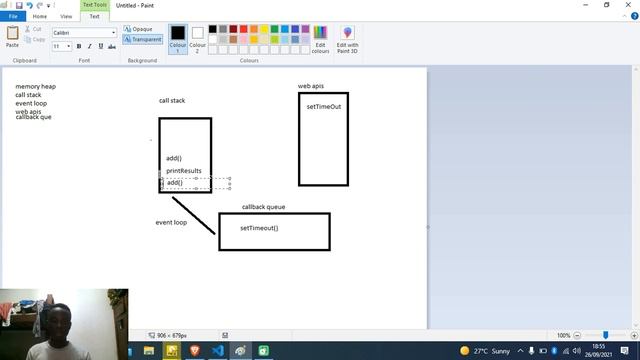This screenshot has height=360, width=640.
Task: Choose the purple colour swatch
Action: [305, 29]
